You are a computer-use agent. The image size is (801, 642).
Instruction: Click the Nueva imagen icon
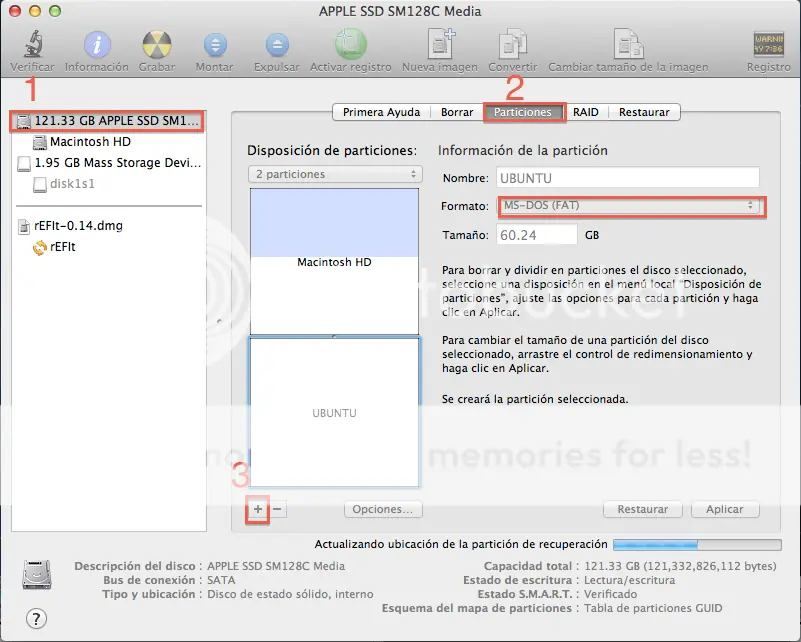tap(440, 43)
